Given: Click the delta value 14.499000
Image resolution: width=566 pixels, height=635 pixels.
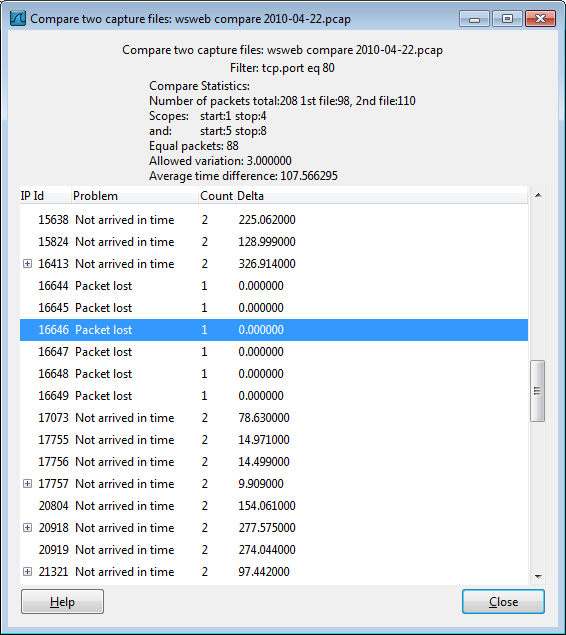Looking at the screenshot, I should (264, 462).
